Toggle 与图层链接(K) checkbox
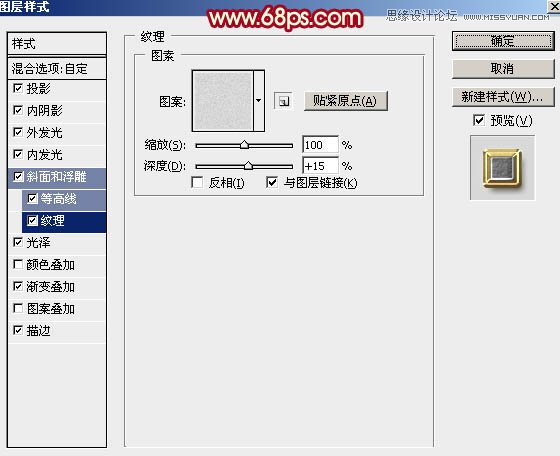Image resolution: width=560 pixels, height=456 pixels. click(272, 182)
